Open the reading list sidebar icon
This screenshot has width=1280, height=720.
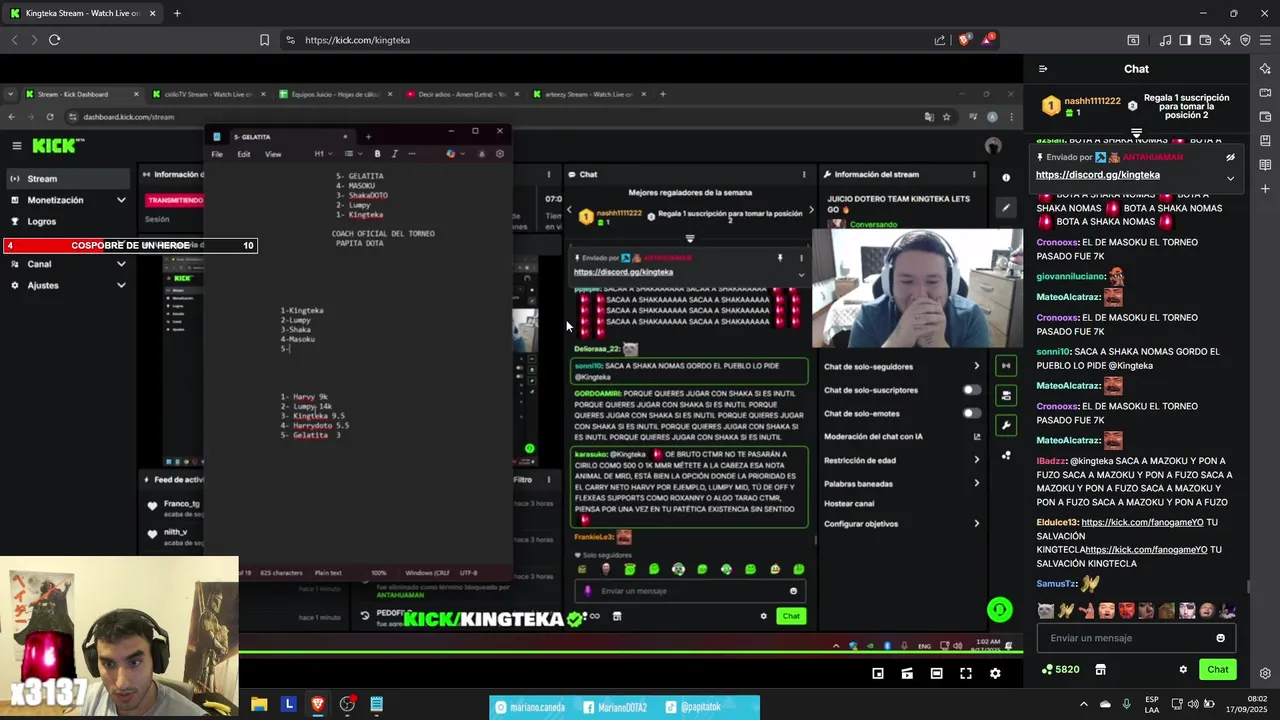tap(1265, 165)
